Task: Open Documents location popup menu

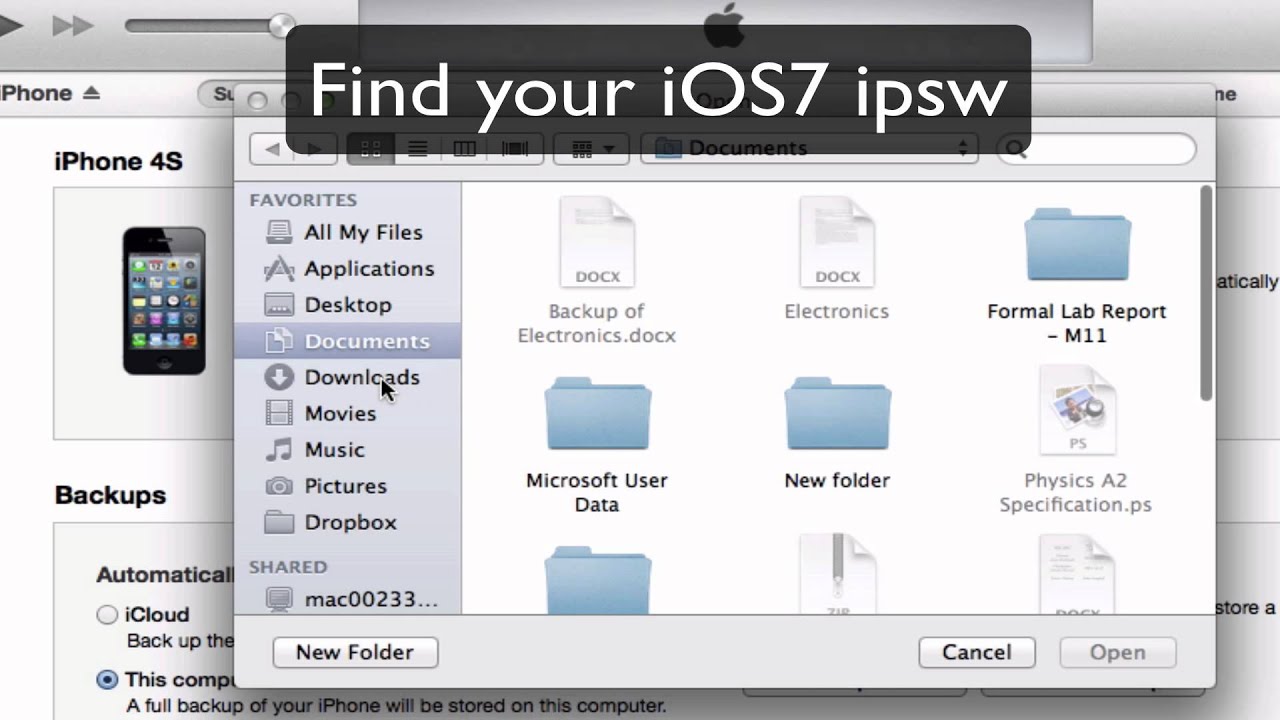Action: 810,149
